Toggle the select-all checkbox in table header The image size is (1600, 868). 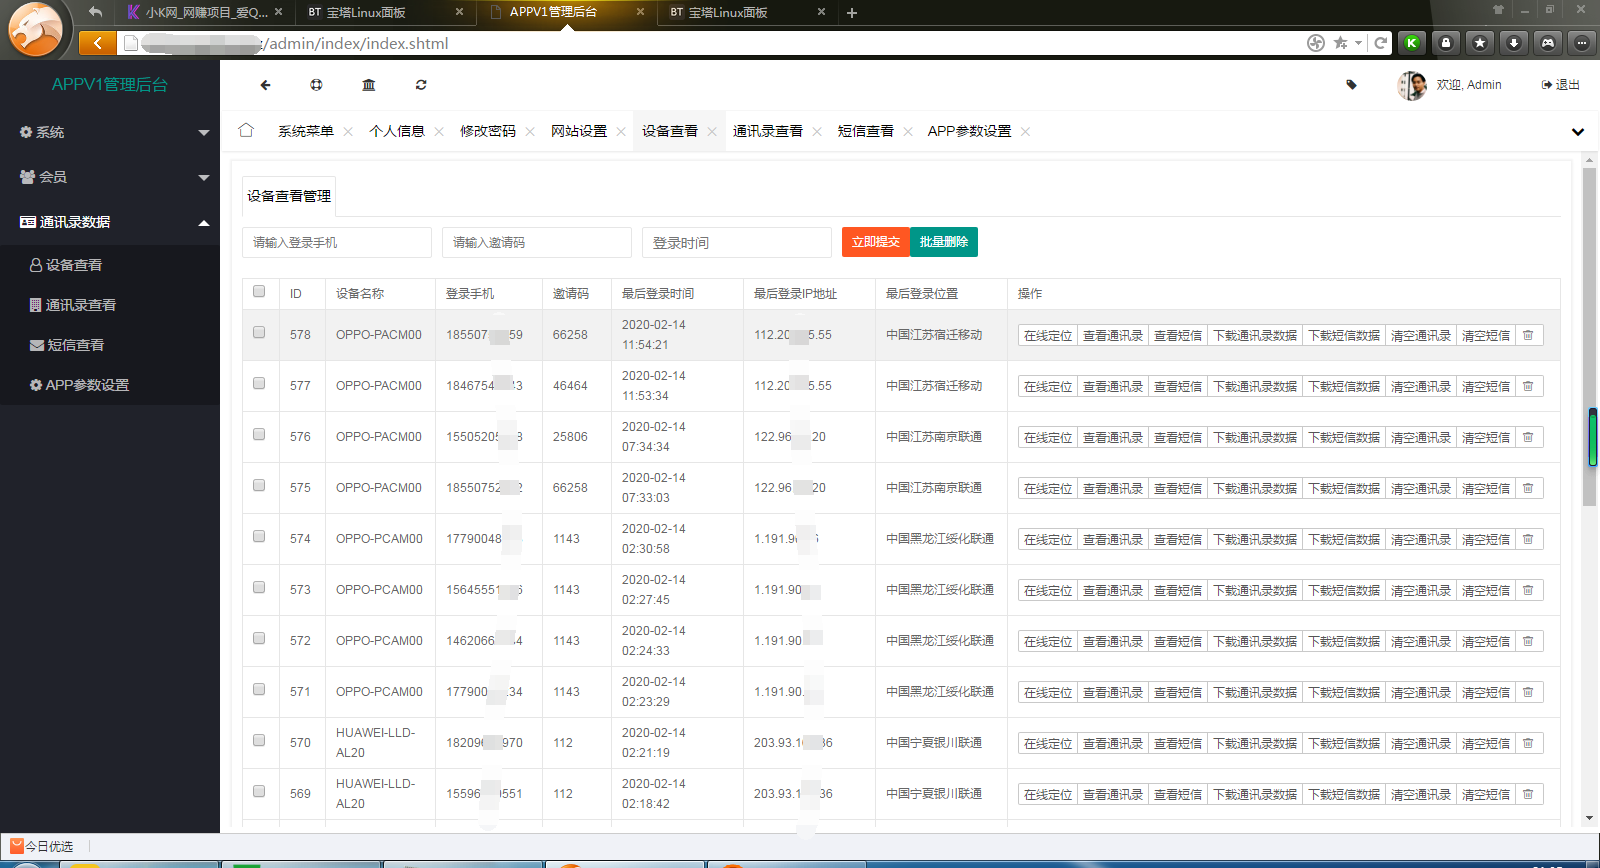click(x=259, y=292)
